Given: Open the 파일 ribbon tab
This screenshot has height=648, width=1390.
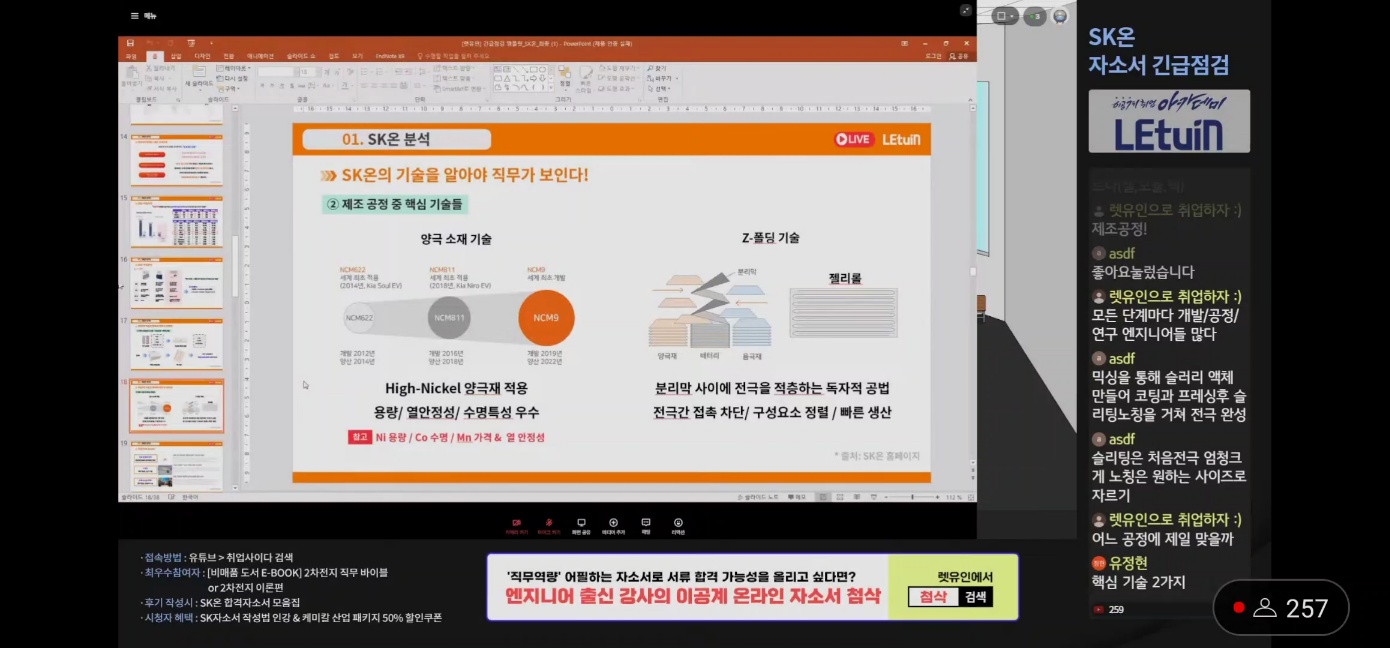Looking at the screenshot, I should (x=131, y=56).
